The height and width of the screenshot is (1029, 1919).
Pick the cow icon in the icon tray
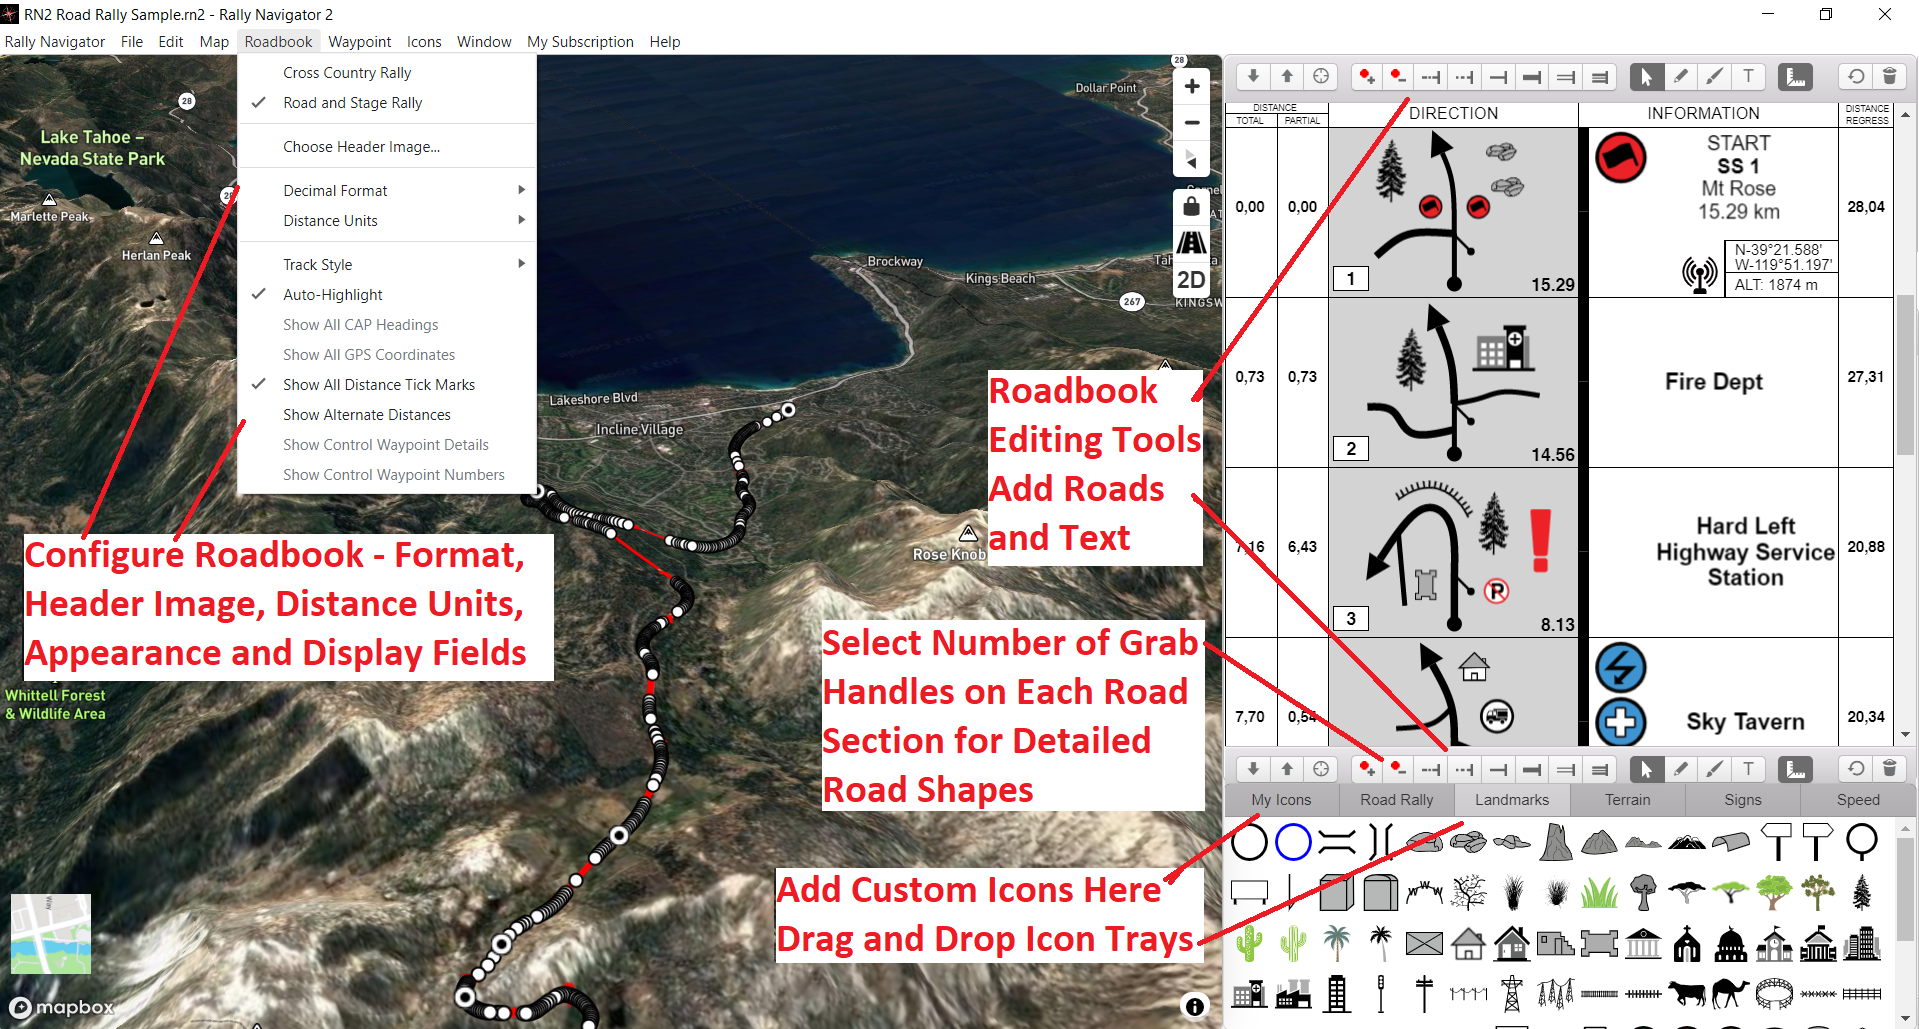pyautogui.click(x=1687, y=993)
